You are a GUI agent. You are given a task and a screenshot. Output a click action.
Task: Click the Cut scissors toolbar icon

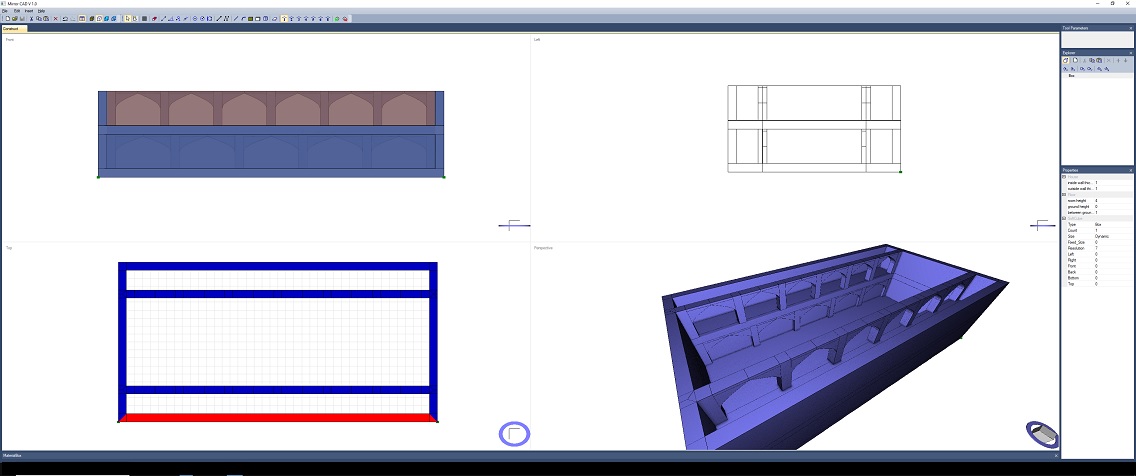click(x=30, y=19)
